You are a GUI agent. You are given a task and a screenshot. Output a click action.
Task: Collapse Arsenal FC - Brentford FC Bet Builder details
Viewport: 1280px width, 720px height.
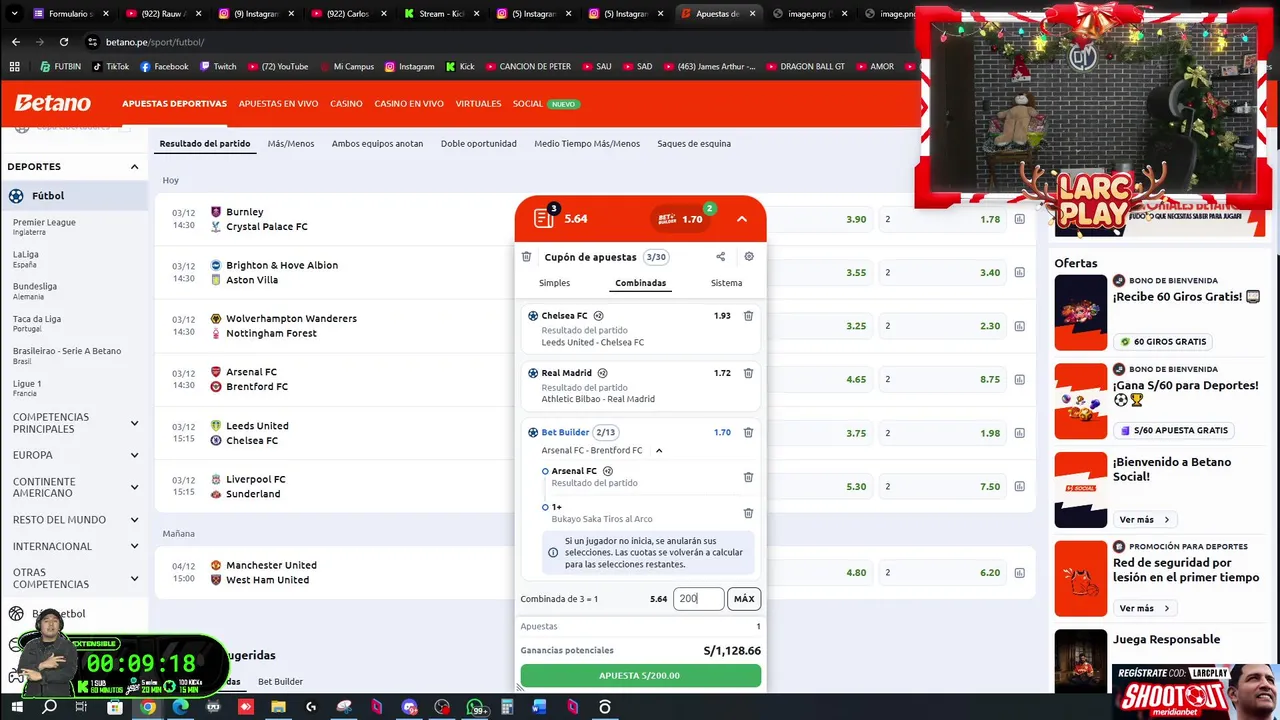click(659, 450)
